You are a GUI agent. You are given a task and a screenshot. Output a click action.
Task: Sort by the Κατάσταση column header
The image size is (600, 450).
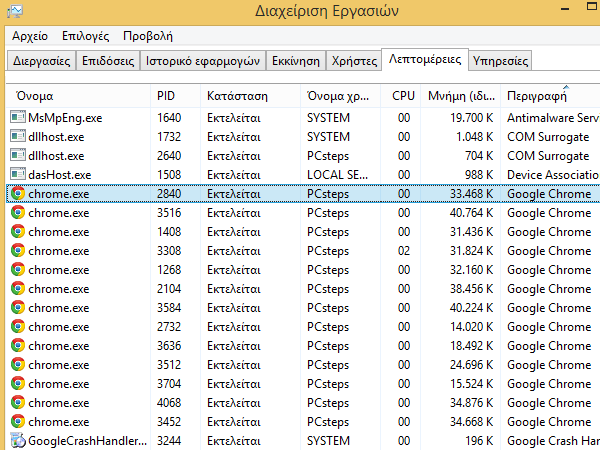tap(251, 96)
